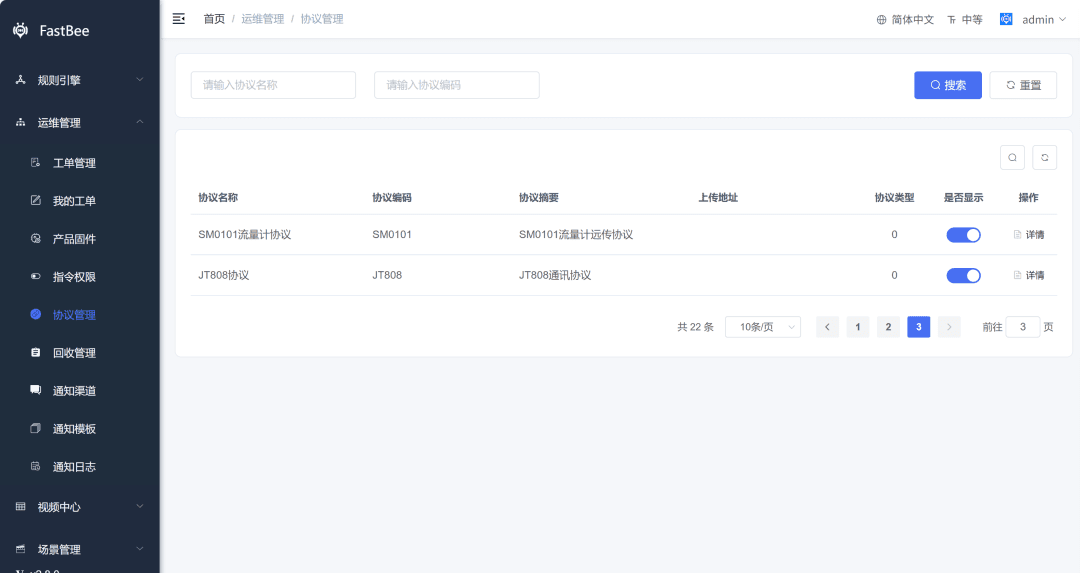Collapse the 运维管理 submenu
The width and height of the screenshot is (1080, 573).
tap(140, 122)
